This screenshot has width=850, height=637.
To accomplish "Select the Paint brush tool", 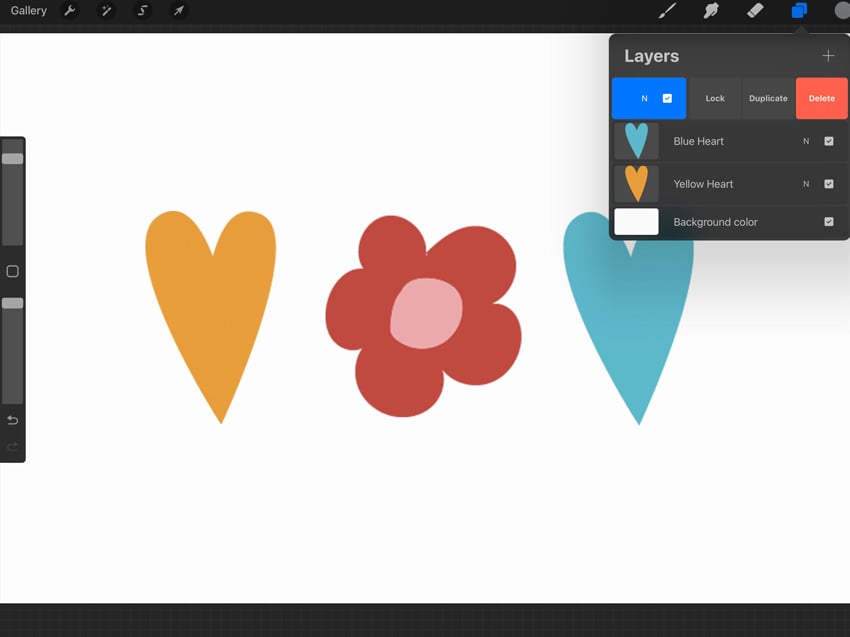I will (x=666, y=11).
